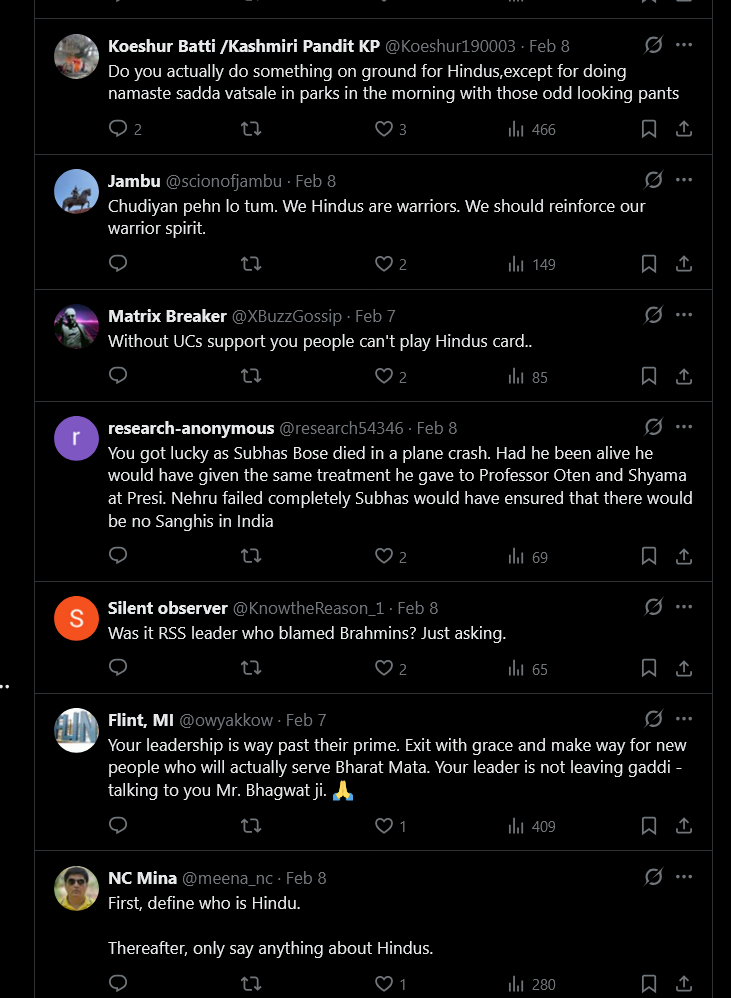Screen dimensions: 731x998
Task: Open research-anonymous display name link
Action: [190, 428]
